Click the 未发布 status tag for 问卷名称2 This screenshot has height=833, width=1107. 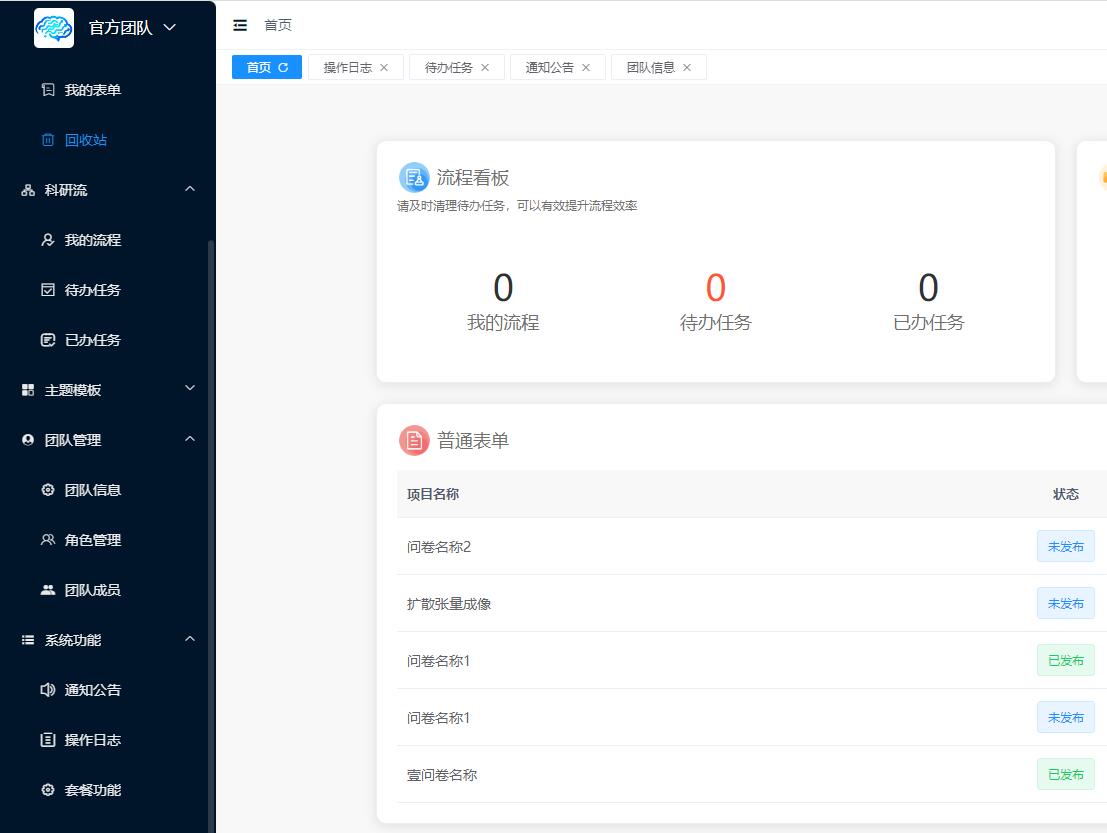(x=1065, y=546)
